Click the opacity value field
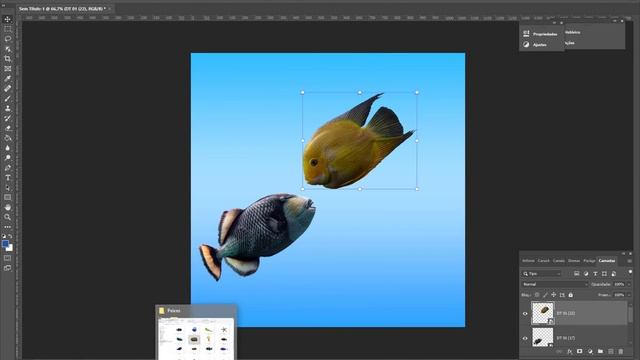 click(619, 284)
